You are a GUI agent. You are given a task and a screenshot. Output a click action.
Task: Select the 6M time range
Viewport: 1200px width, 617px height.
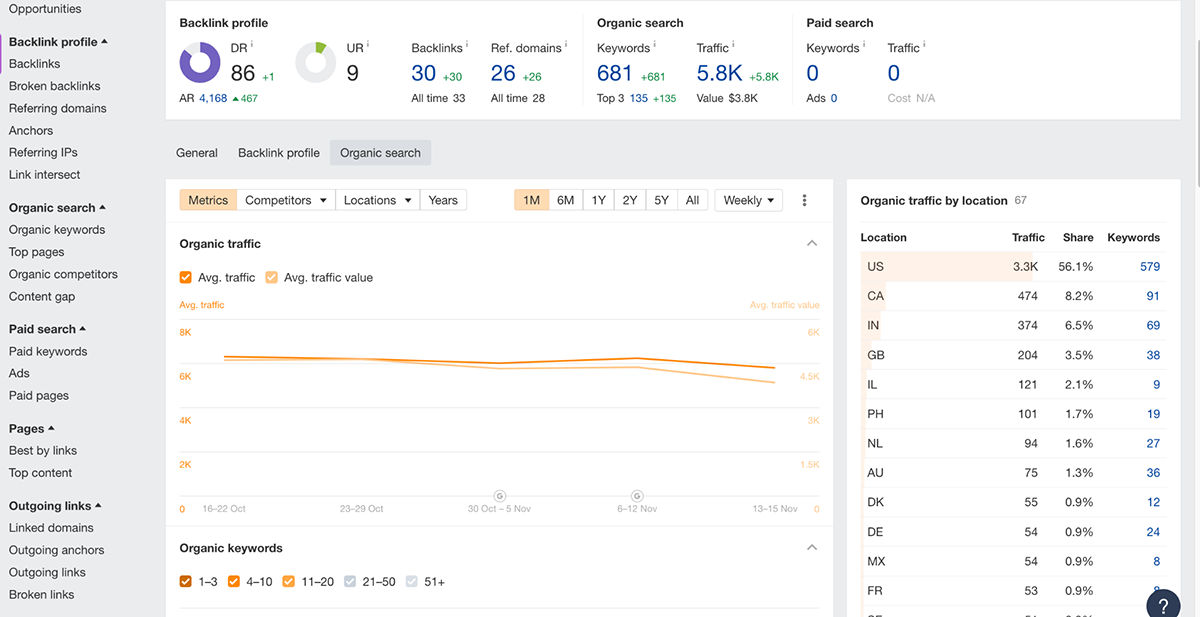click(x=565, y=200)
